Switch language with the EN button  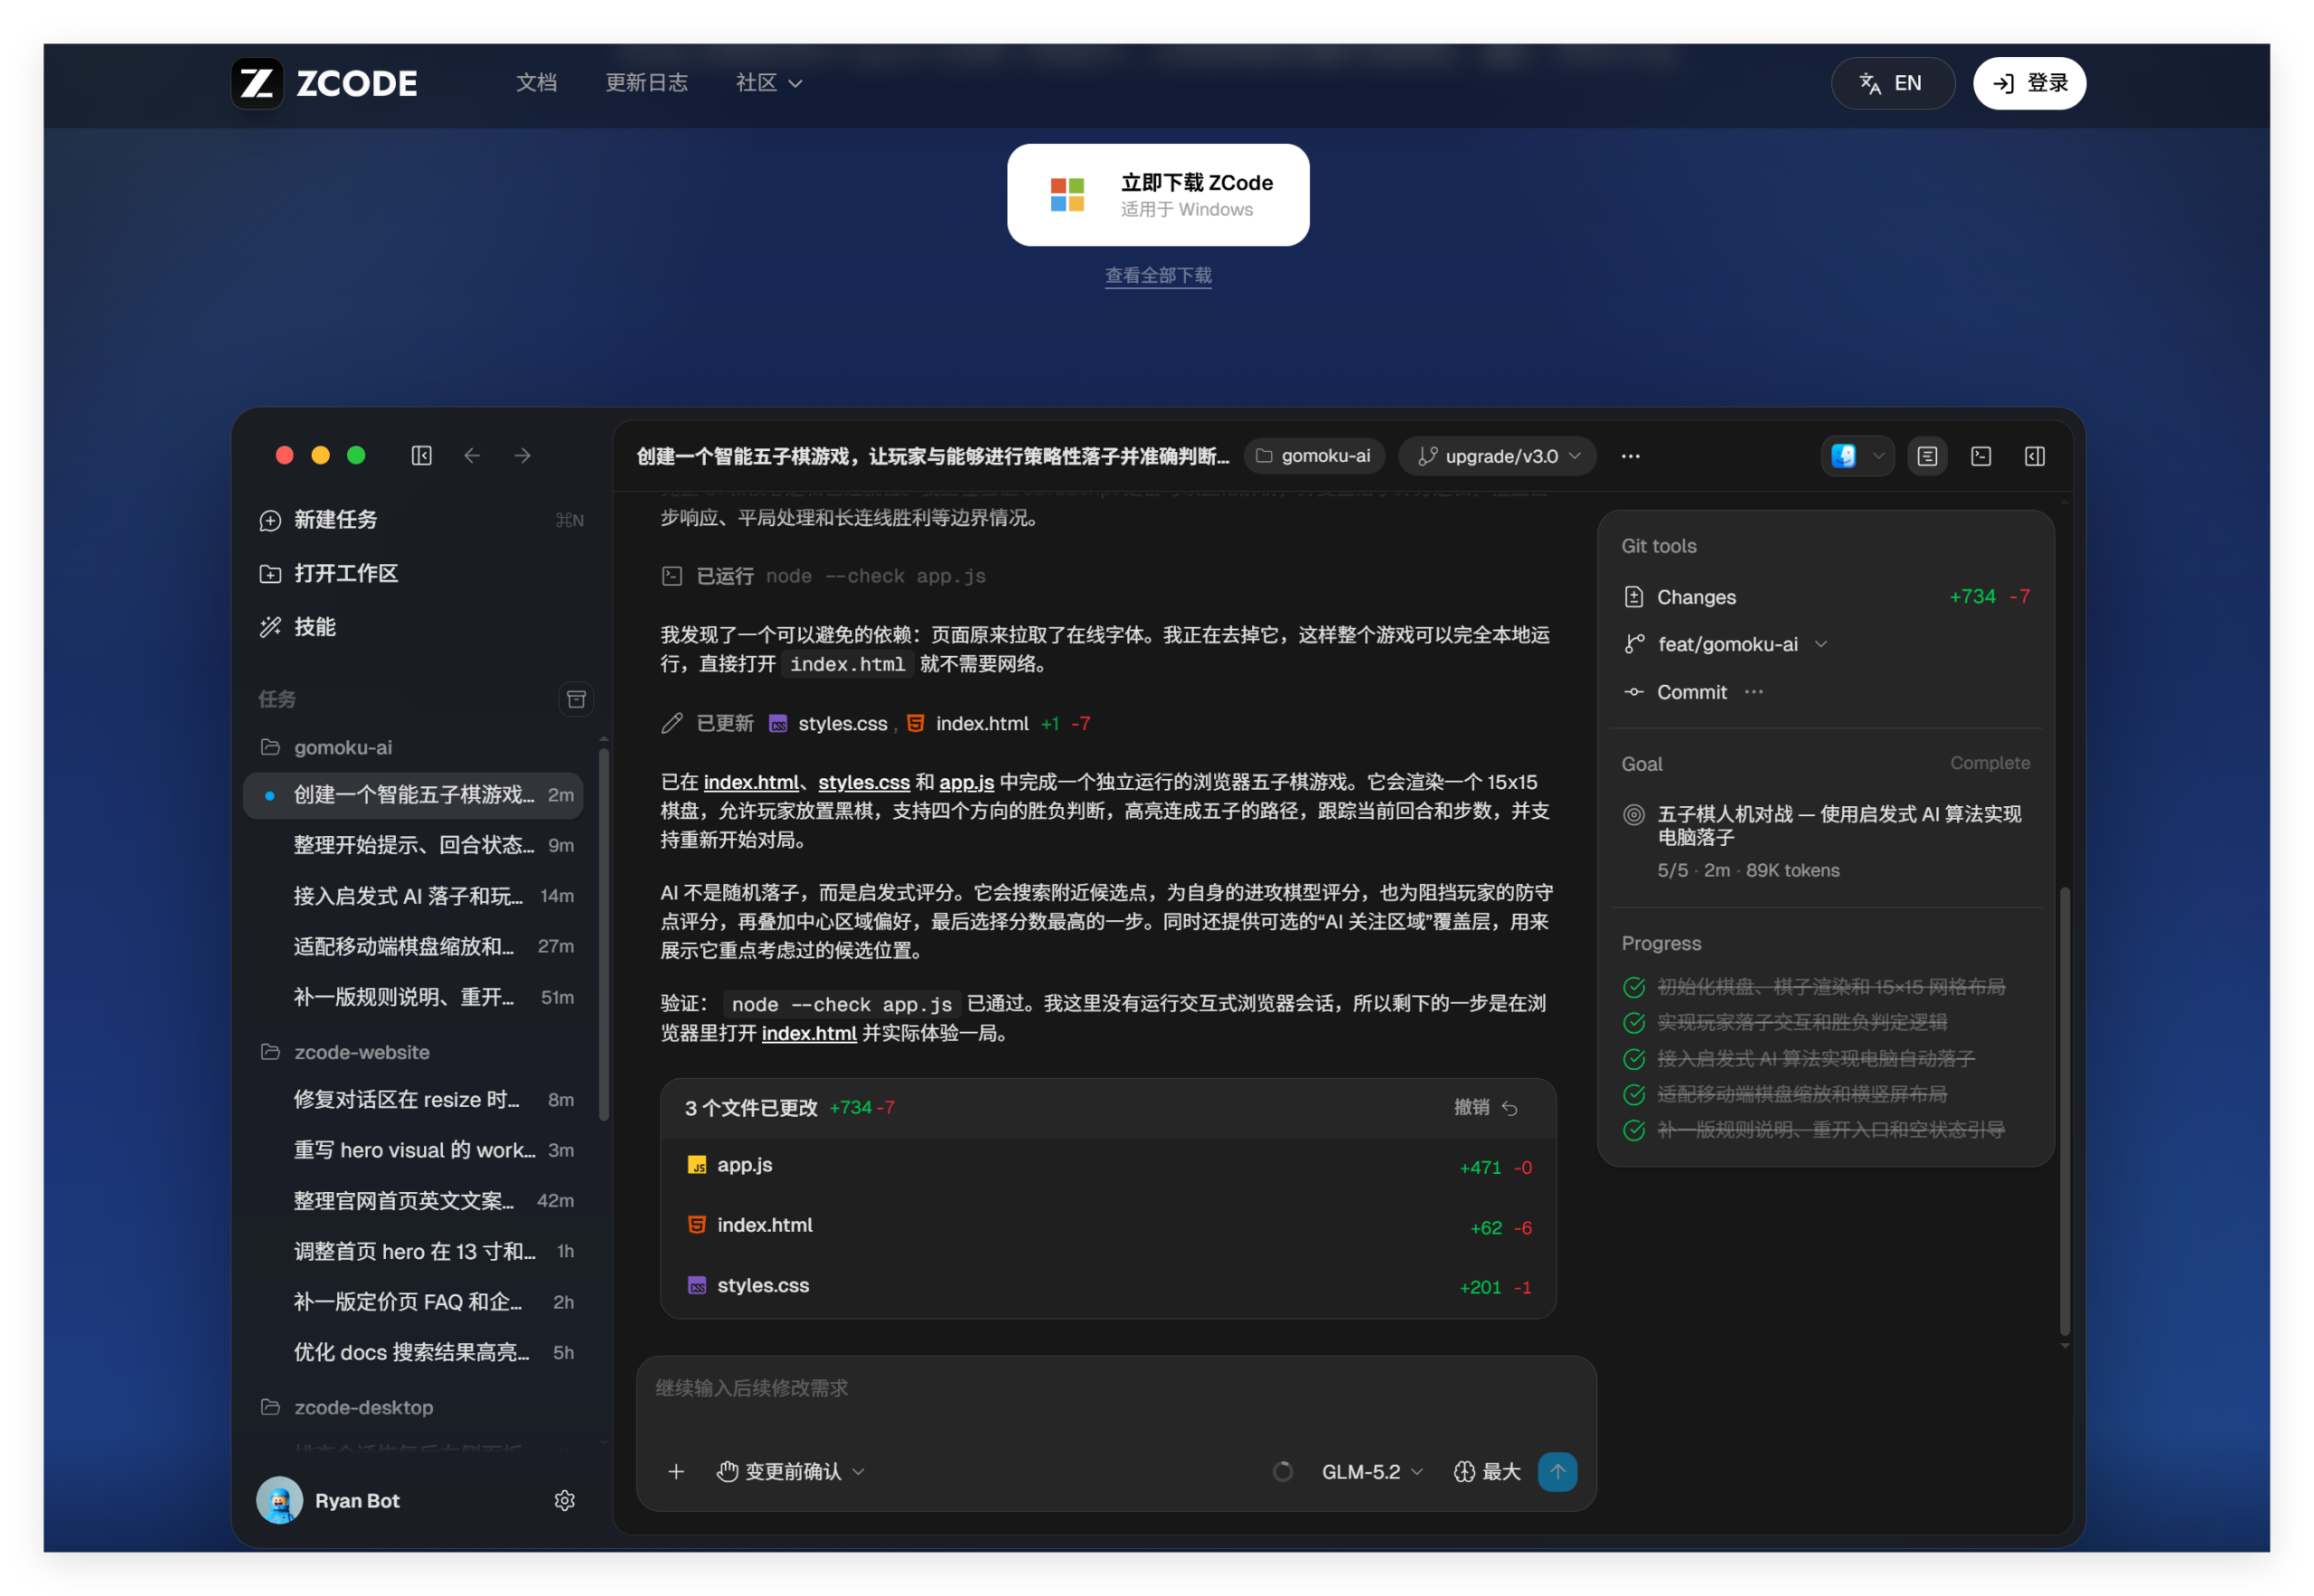click(x=1892, y=83)
